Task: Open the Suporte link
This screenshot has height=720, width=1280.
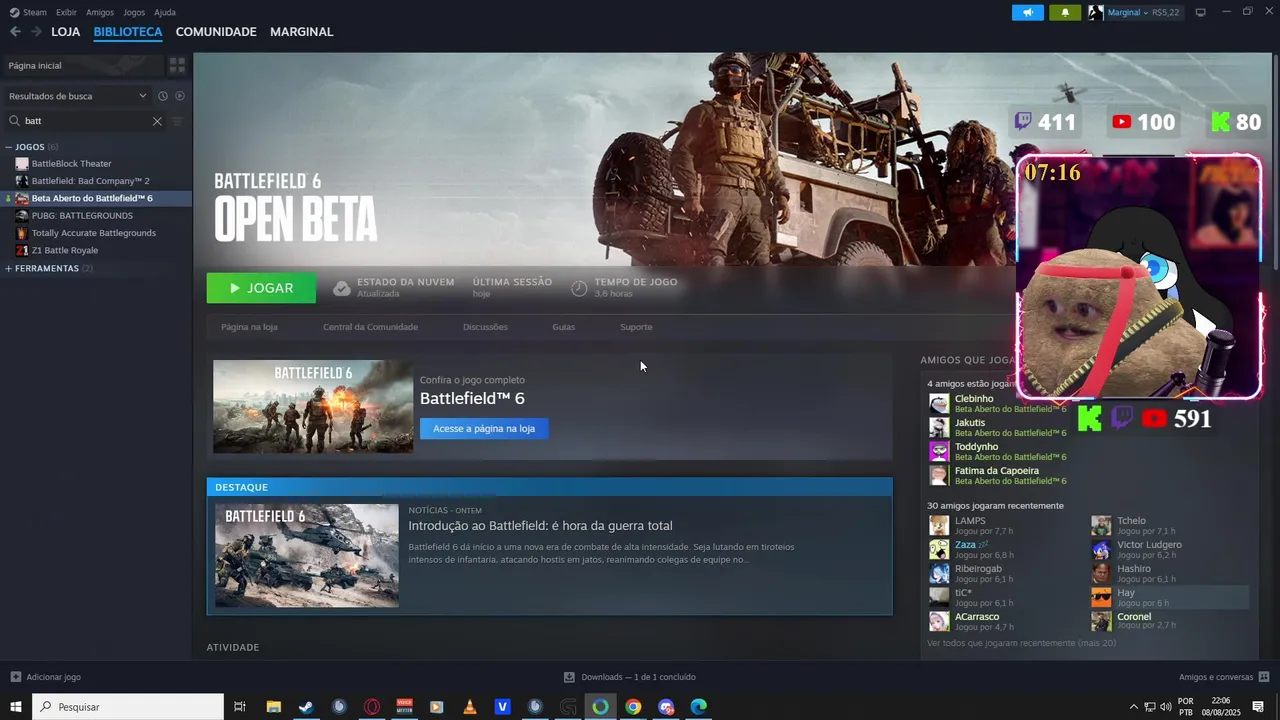Action: point(636,327)
